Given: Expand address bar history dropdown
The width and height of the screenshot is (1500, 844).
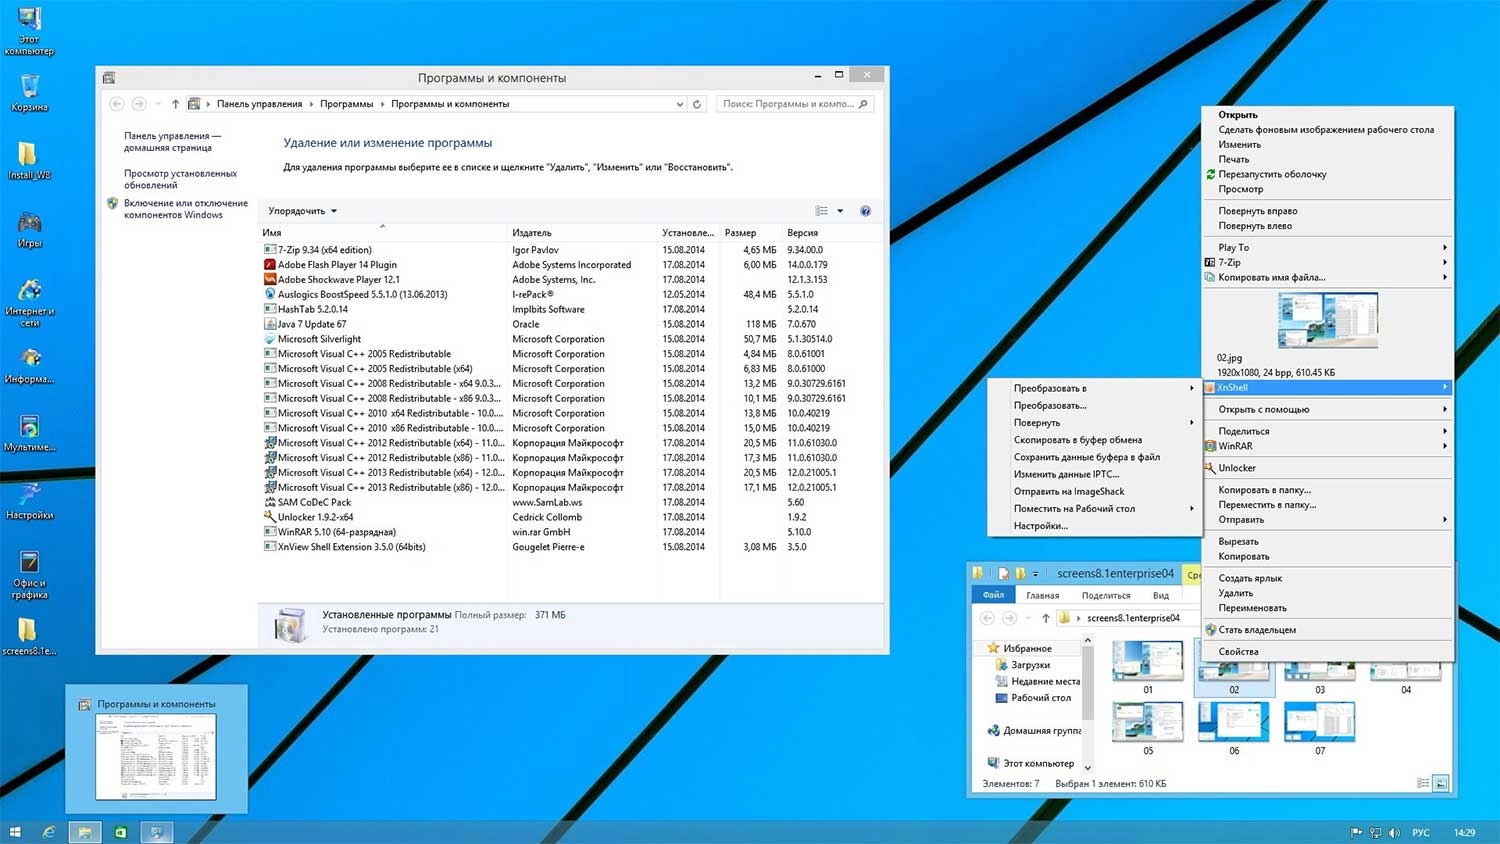Looking at the screenshot, I should coord(680,104).
